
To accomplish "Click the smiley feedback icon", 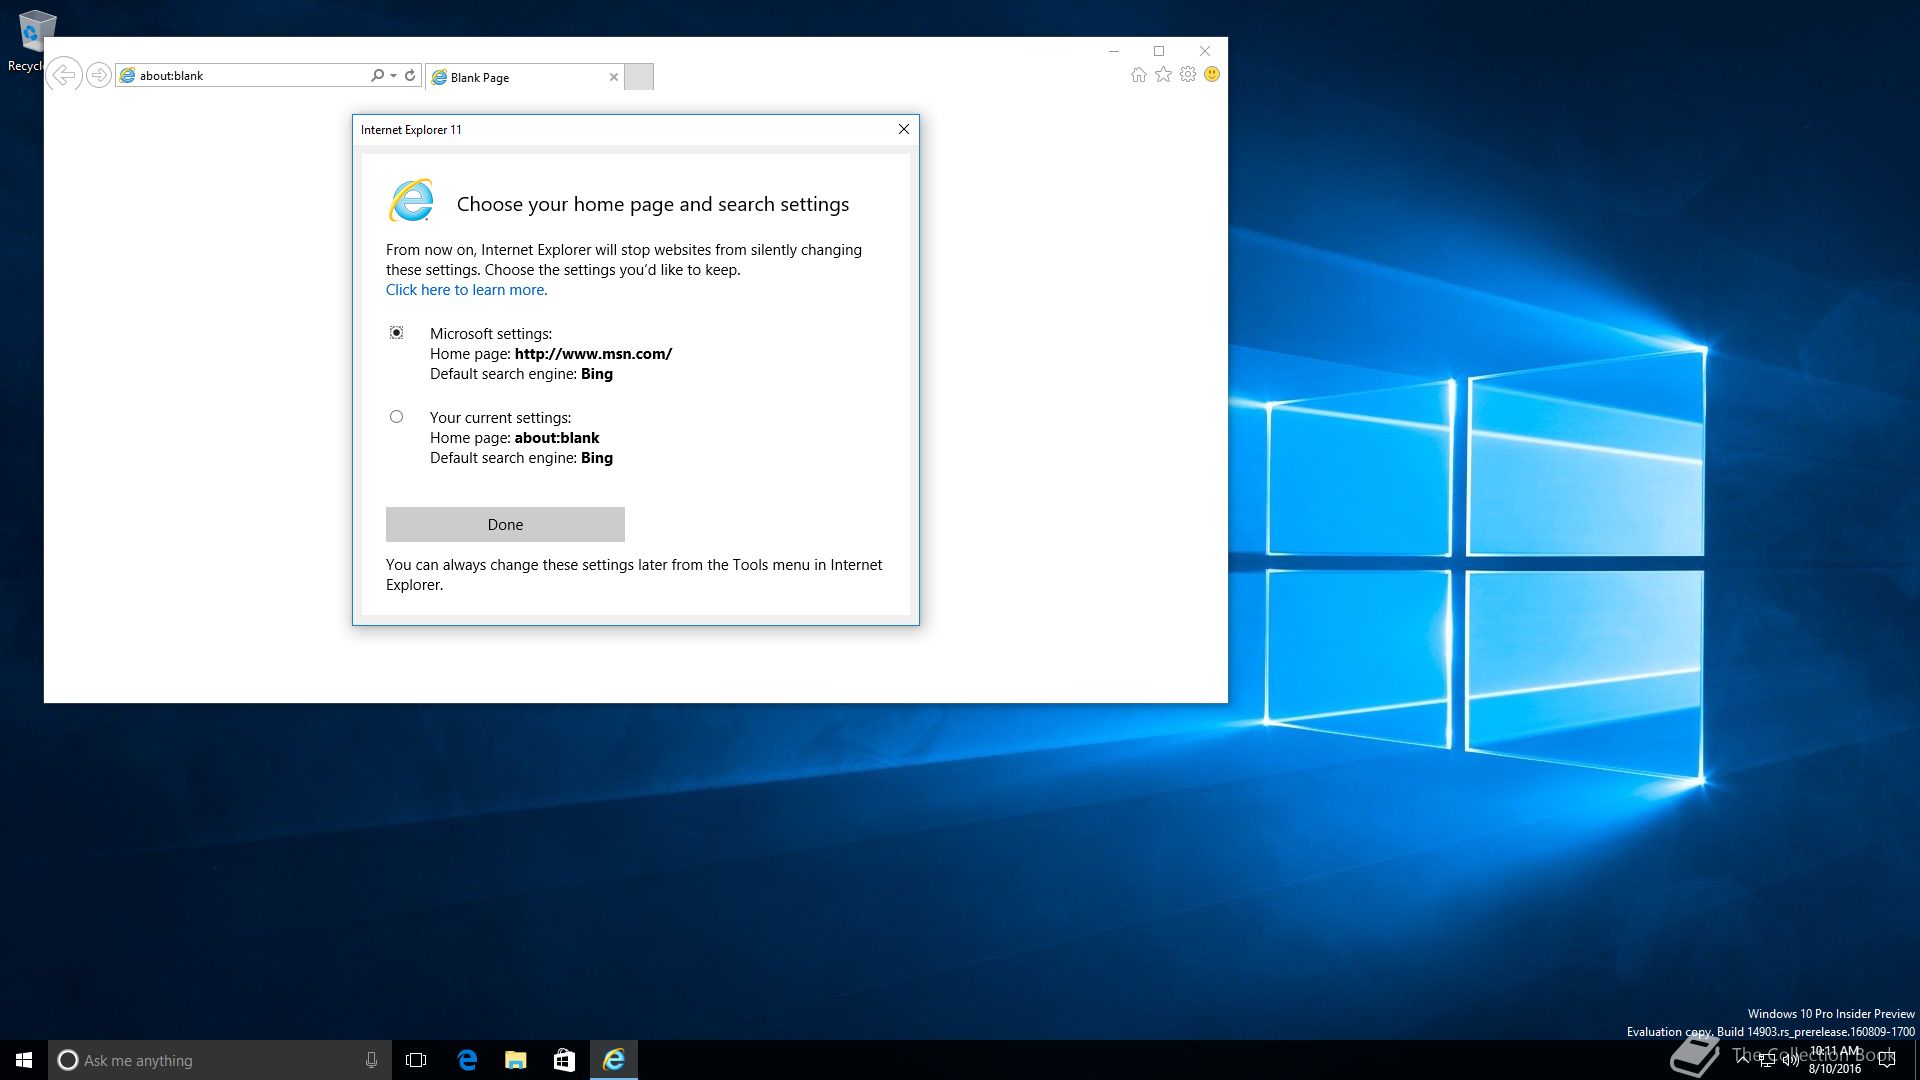I will (x=1212, y=75).
